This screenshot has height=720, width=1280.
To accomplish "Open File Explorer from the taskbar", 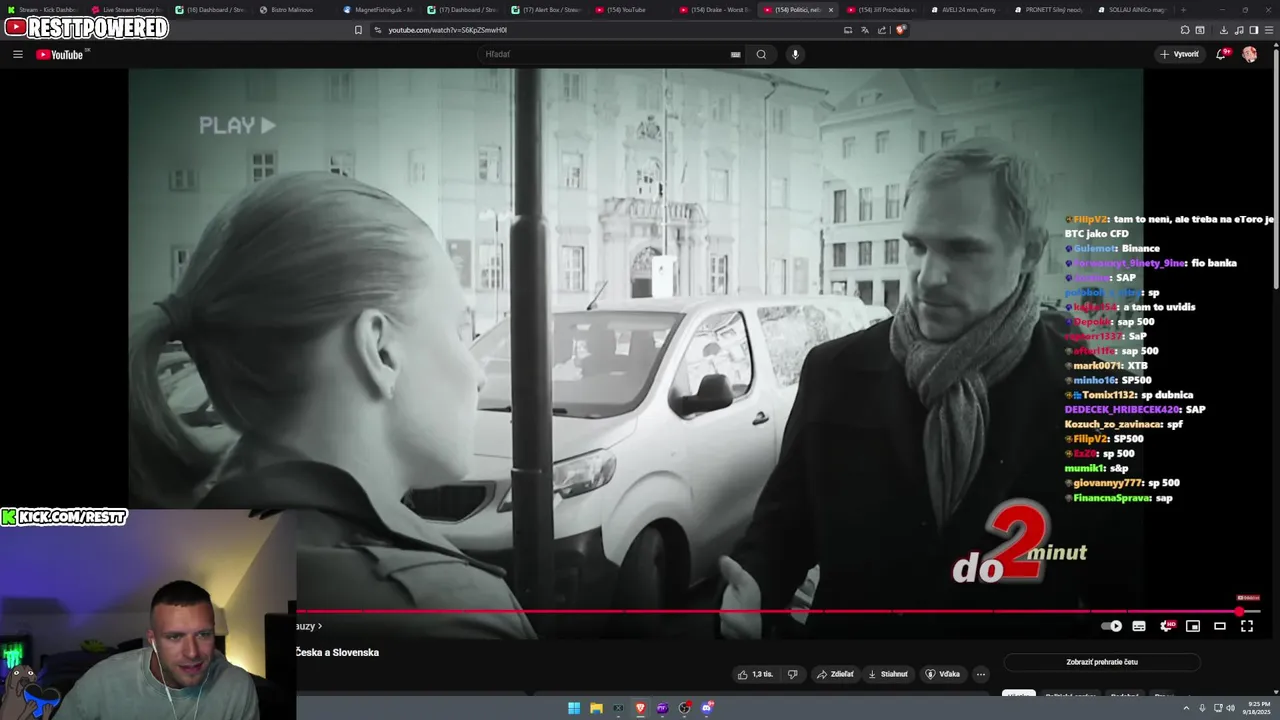I will 596,708.
